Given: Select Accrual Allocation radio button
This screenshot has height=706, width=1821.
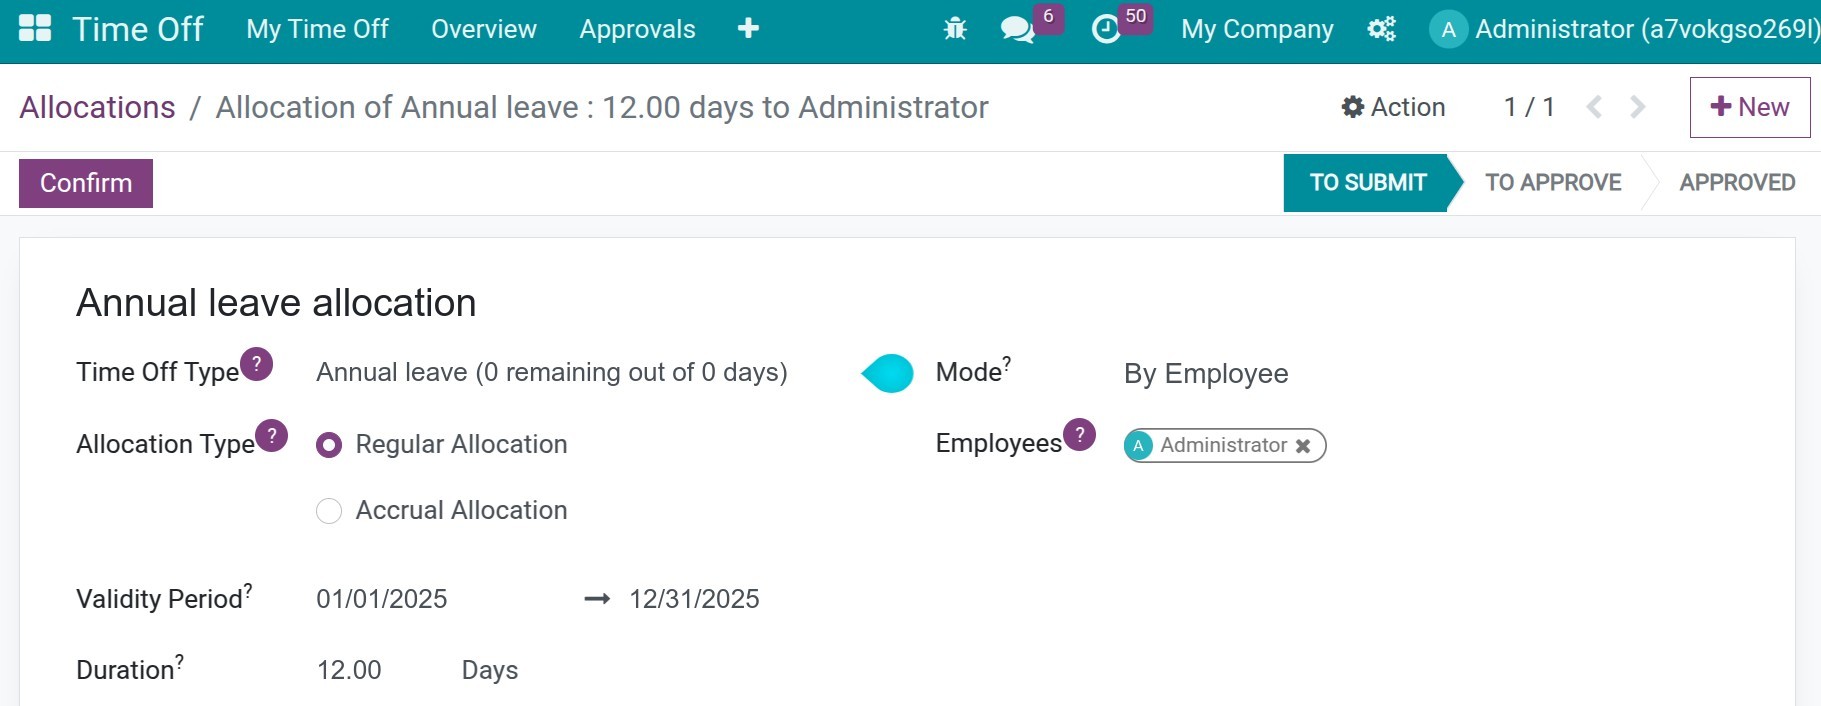Looking at the screenshot, I should click(x=329, y=511).
